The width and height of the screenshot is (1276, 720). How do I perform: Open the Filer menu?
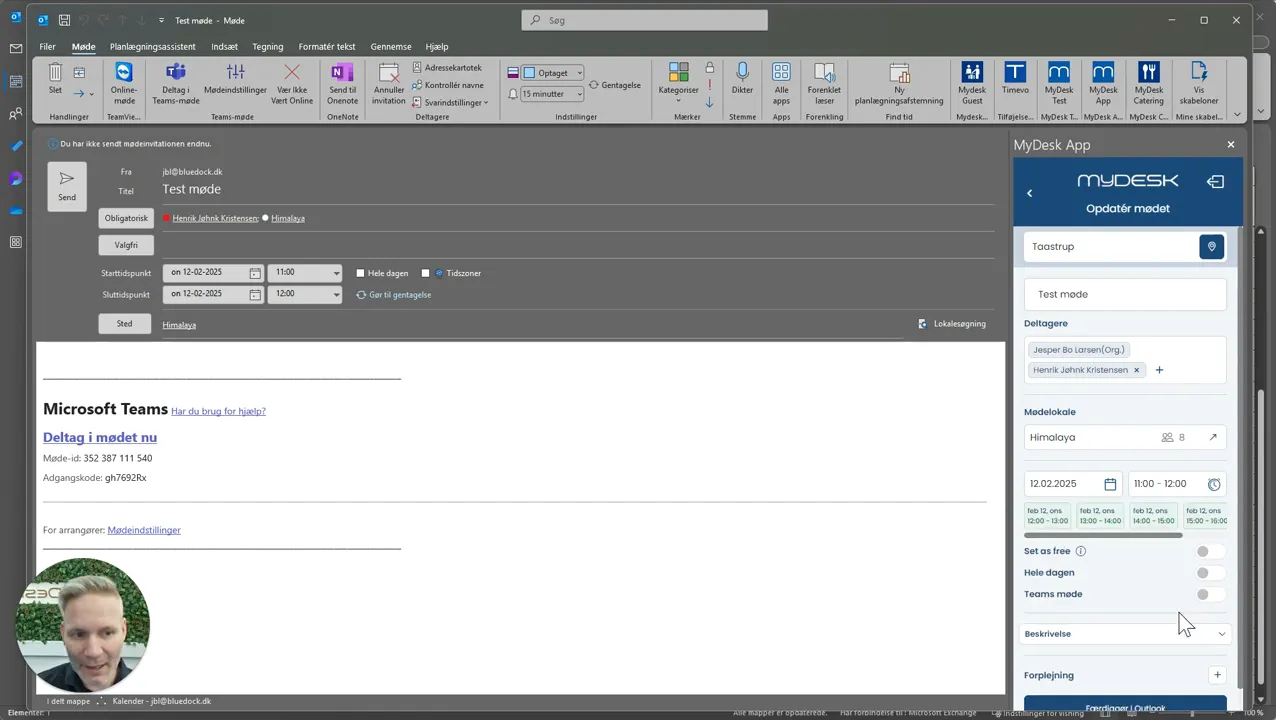(x=47, y=46)
